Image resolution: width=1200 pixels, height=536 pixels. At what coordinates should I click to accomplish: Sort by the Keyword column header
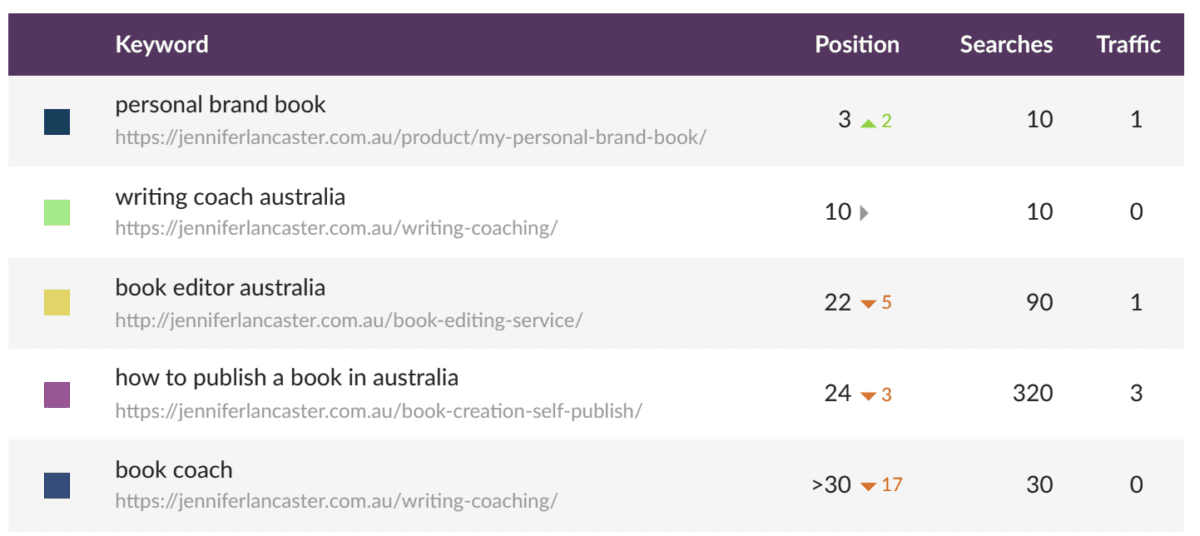[161, 45]
